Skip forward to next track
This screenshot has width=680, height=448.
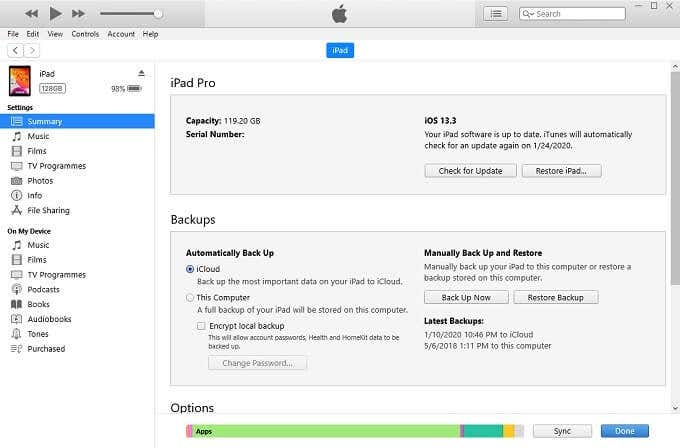tap(78, 13)
